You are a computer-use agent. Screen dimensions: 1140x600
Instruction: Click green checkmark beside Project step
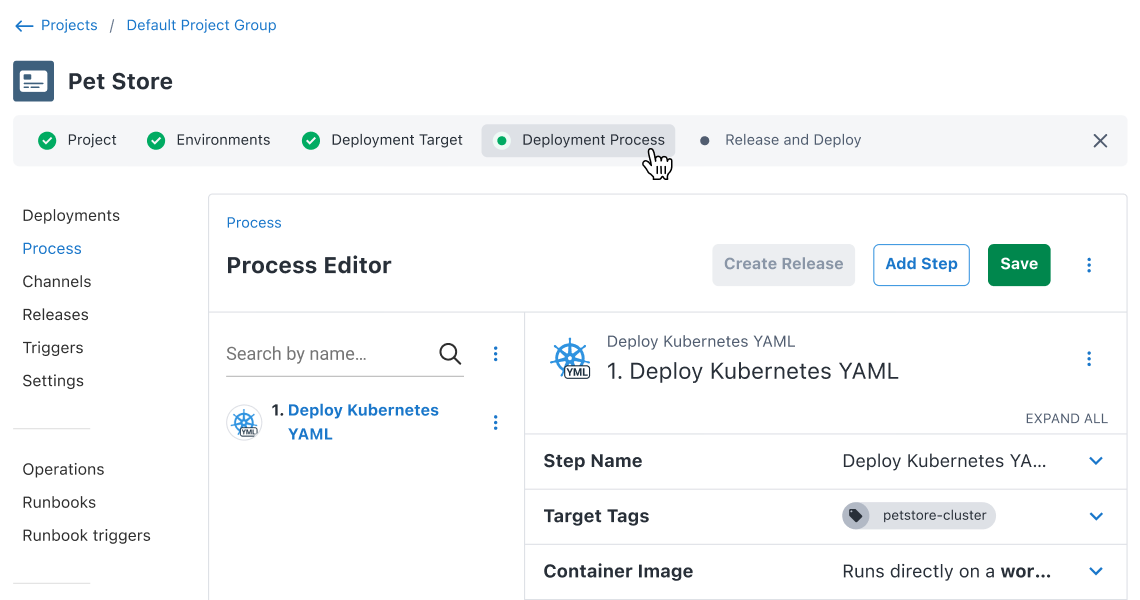(47, 140)
